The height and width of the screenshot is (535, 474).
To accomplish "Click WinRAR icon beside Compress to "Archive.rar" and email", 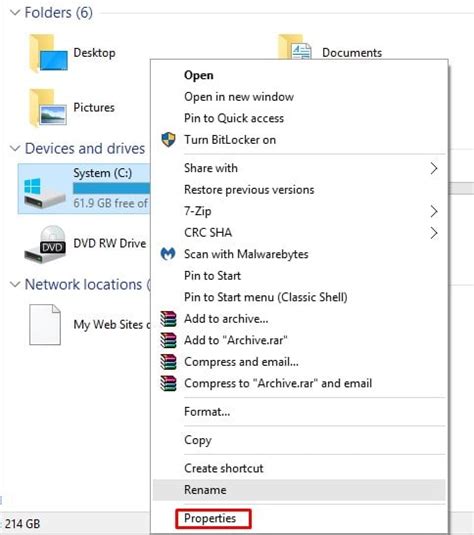I will coord(169,383).
